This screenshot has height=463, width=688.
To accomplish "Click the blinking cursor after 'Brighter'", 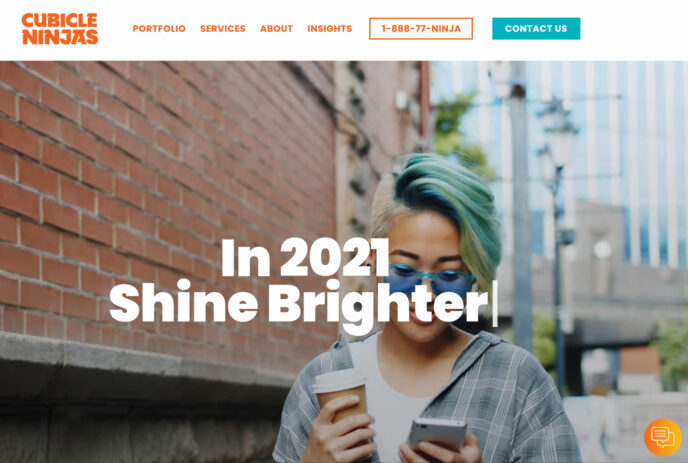I will 495,303.
